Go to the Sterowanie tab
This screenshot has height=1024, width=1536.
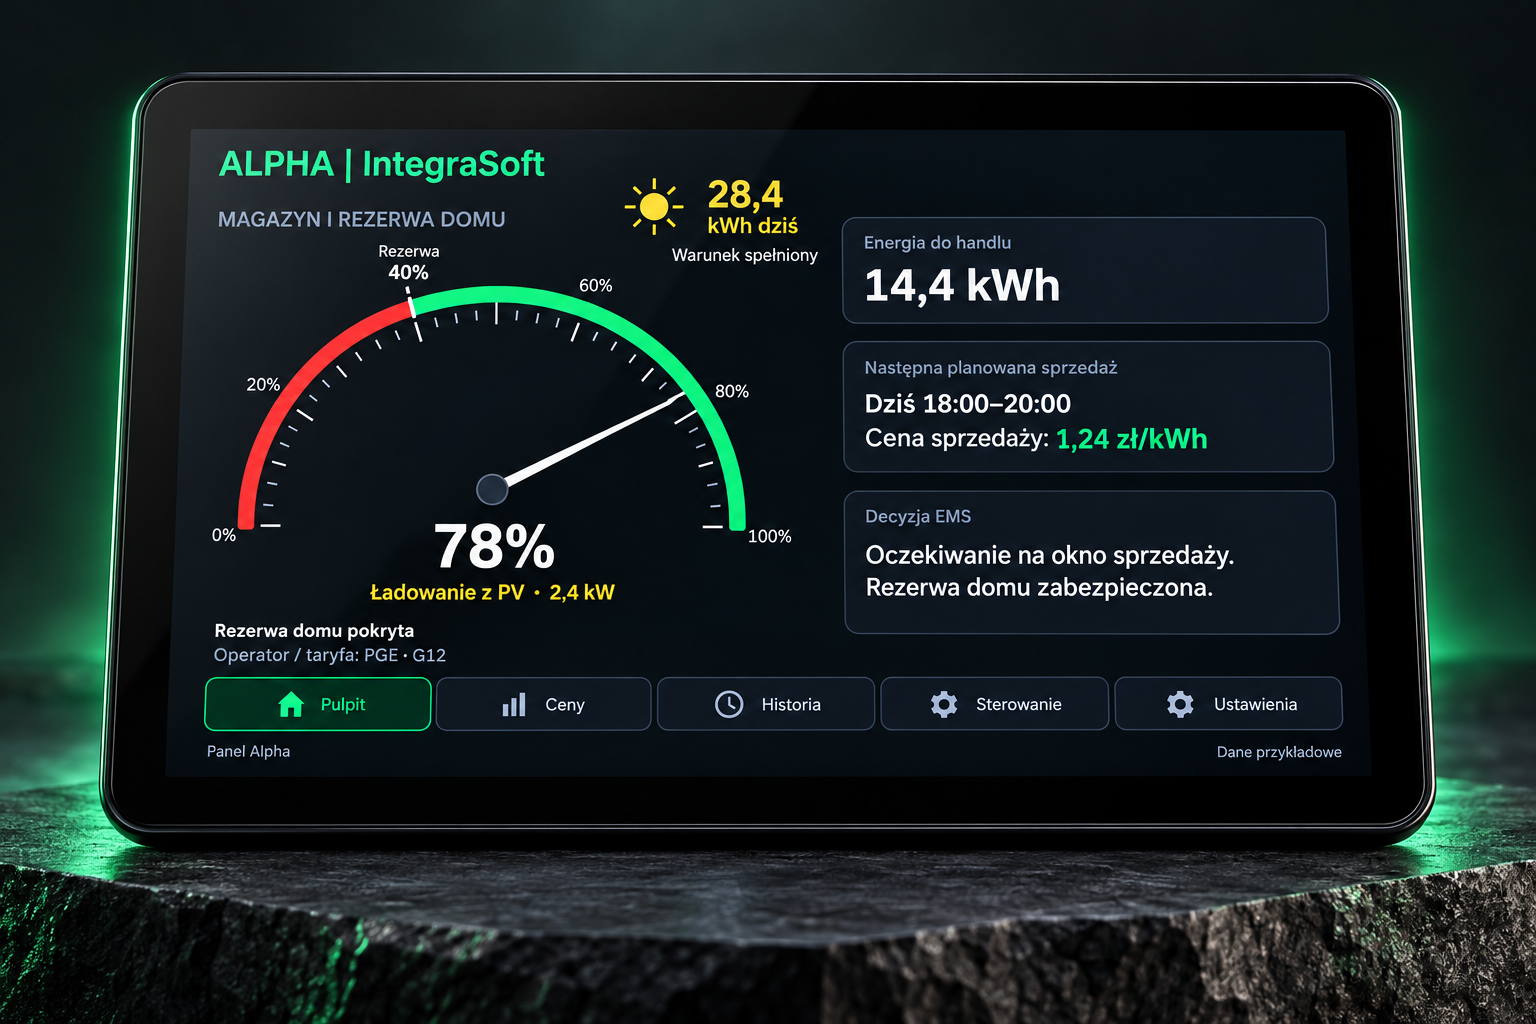[x=995, y=704]
